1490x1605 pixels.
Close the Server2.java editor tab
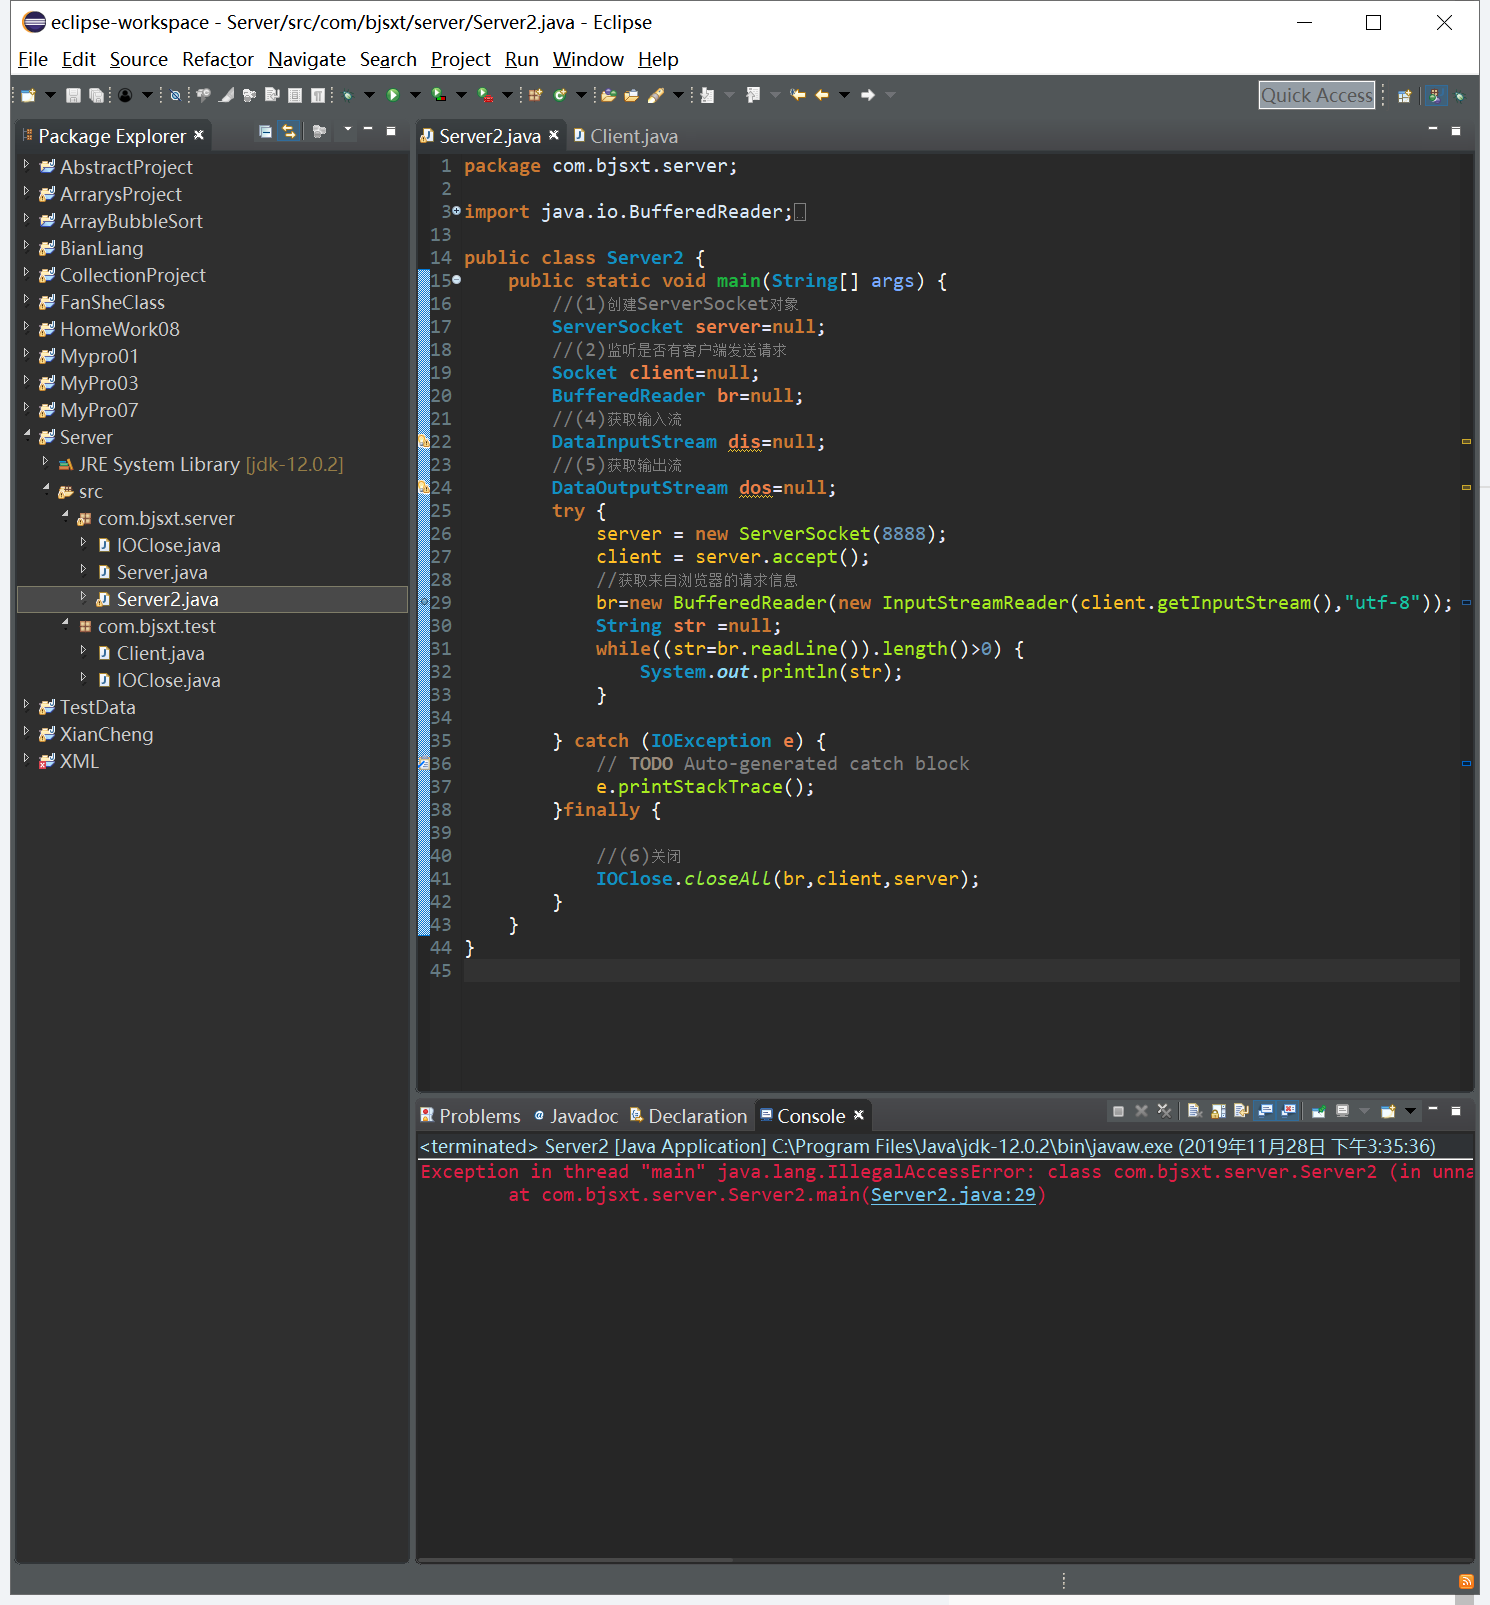[554, 135]
